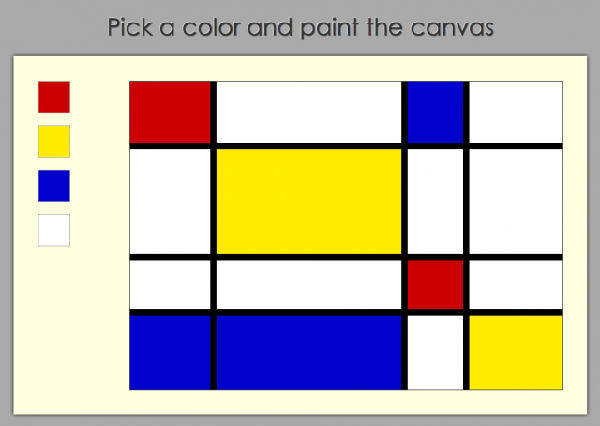Pick the red color swatch in the palette
Image resolution: width=600 pixels, height=426 pixels.
[54, 97]
